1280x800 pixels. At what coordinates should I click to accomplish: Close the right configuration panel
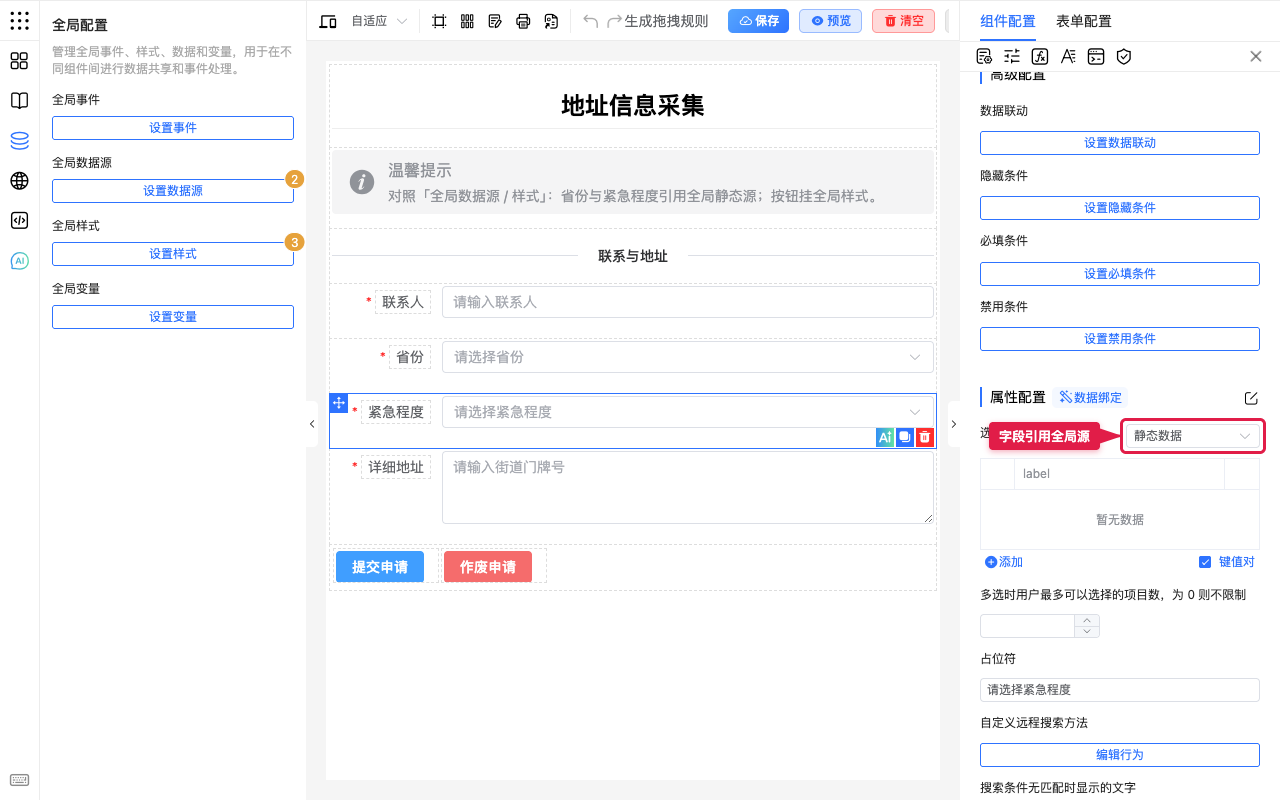1256,56
